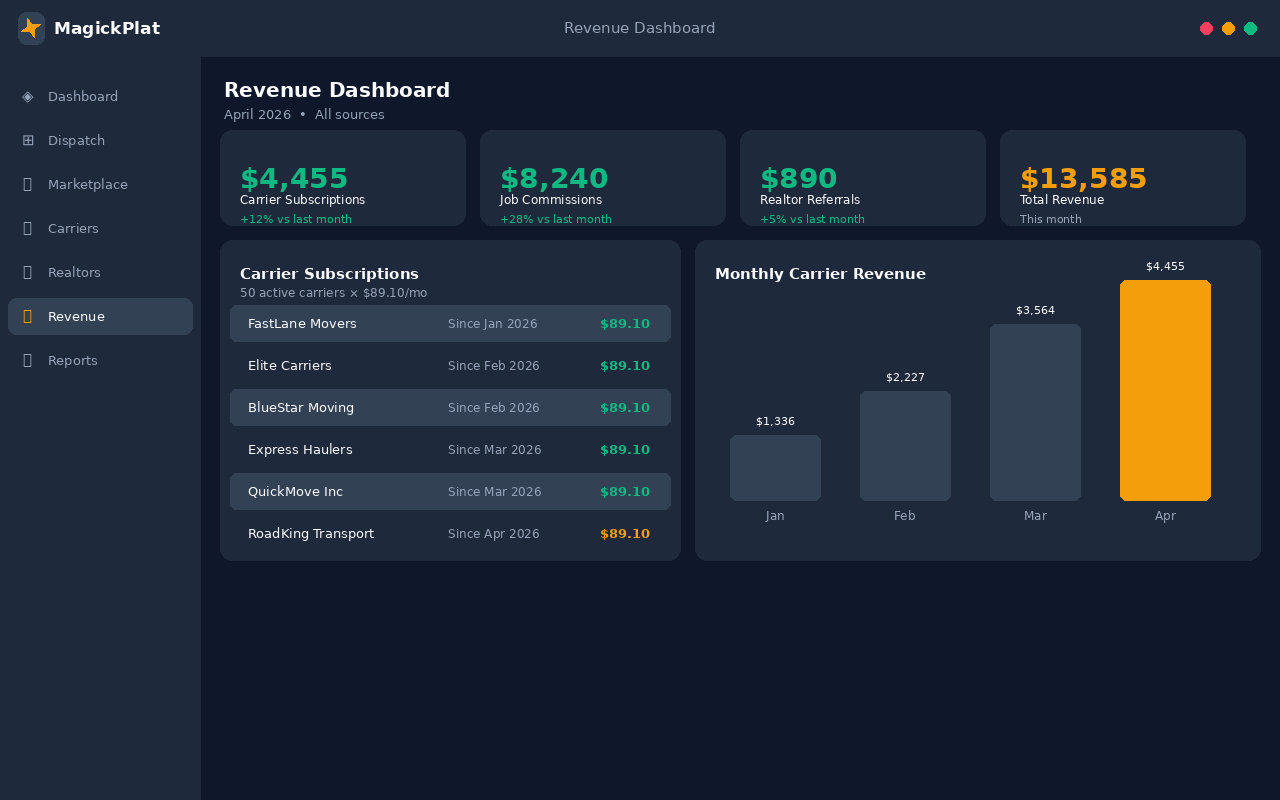
Task: Click the icon beside Dashboard in sidebar
Action: (x=28, y=97)
